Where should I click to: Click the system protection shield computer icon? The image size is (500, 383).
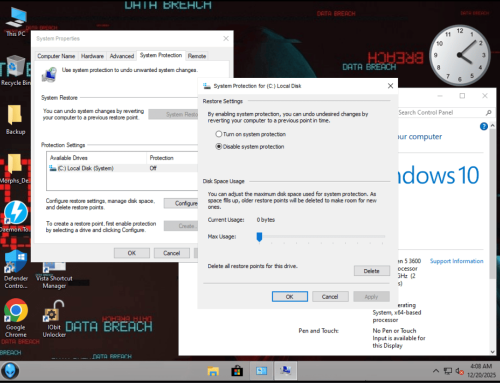[49, 75]
